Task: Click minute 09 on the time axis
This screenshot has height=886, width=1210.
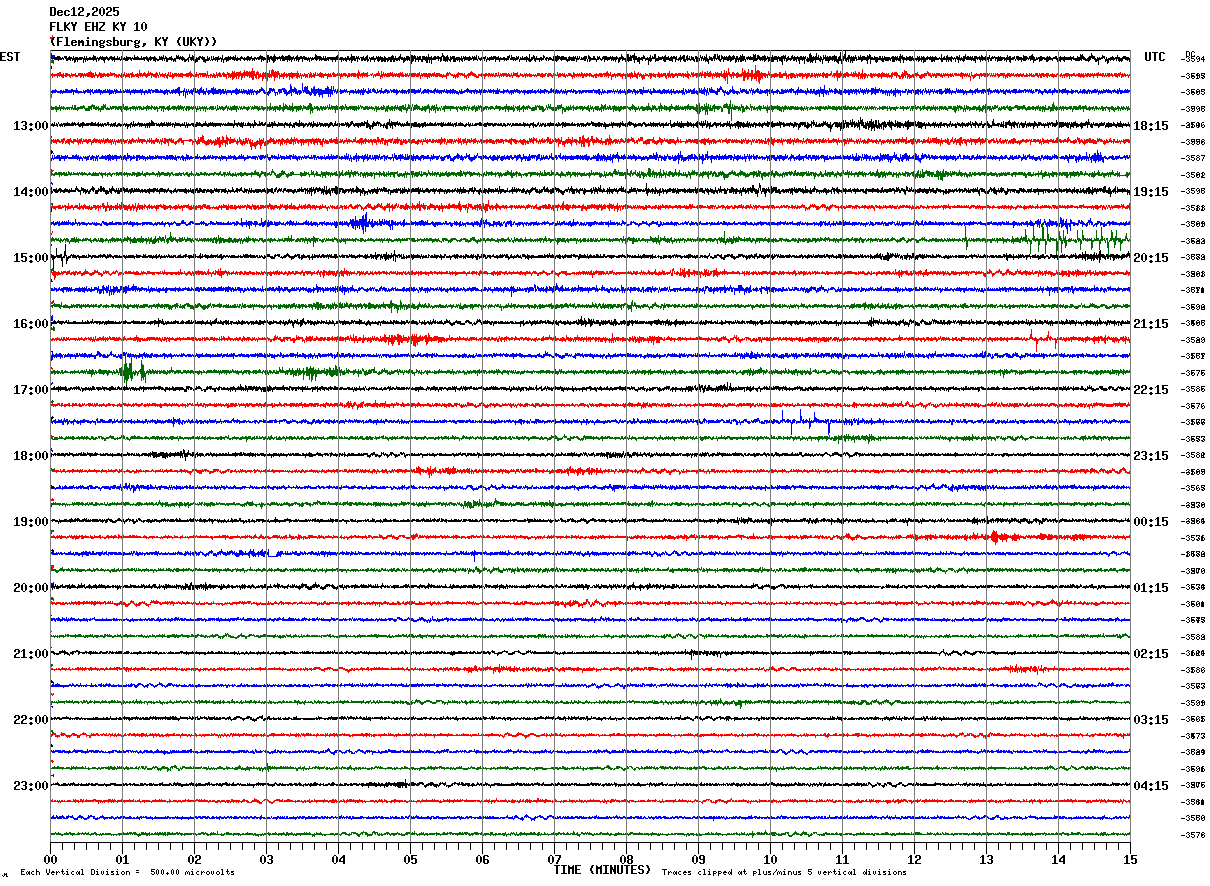Action: click(x=698, y=860)
